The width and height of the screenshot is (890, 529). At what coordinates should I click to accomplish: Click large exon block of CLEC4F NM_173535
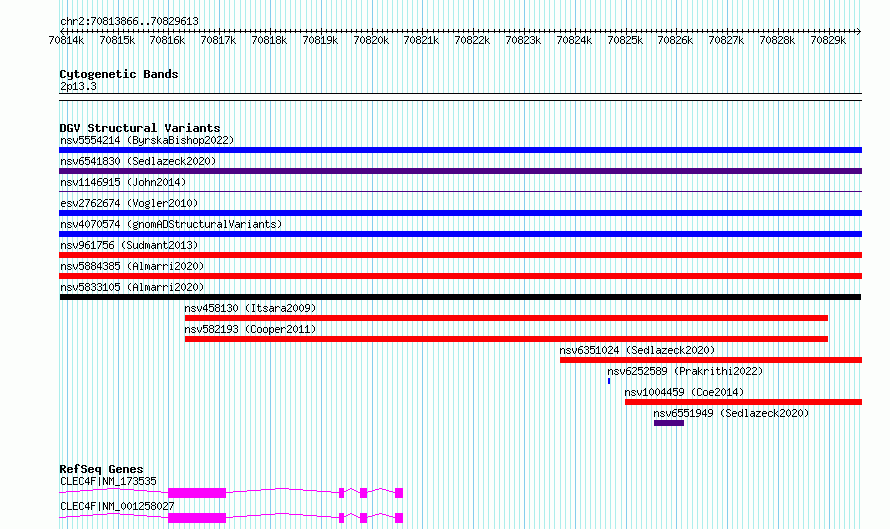pos(197,493)
